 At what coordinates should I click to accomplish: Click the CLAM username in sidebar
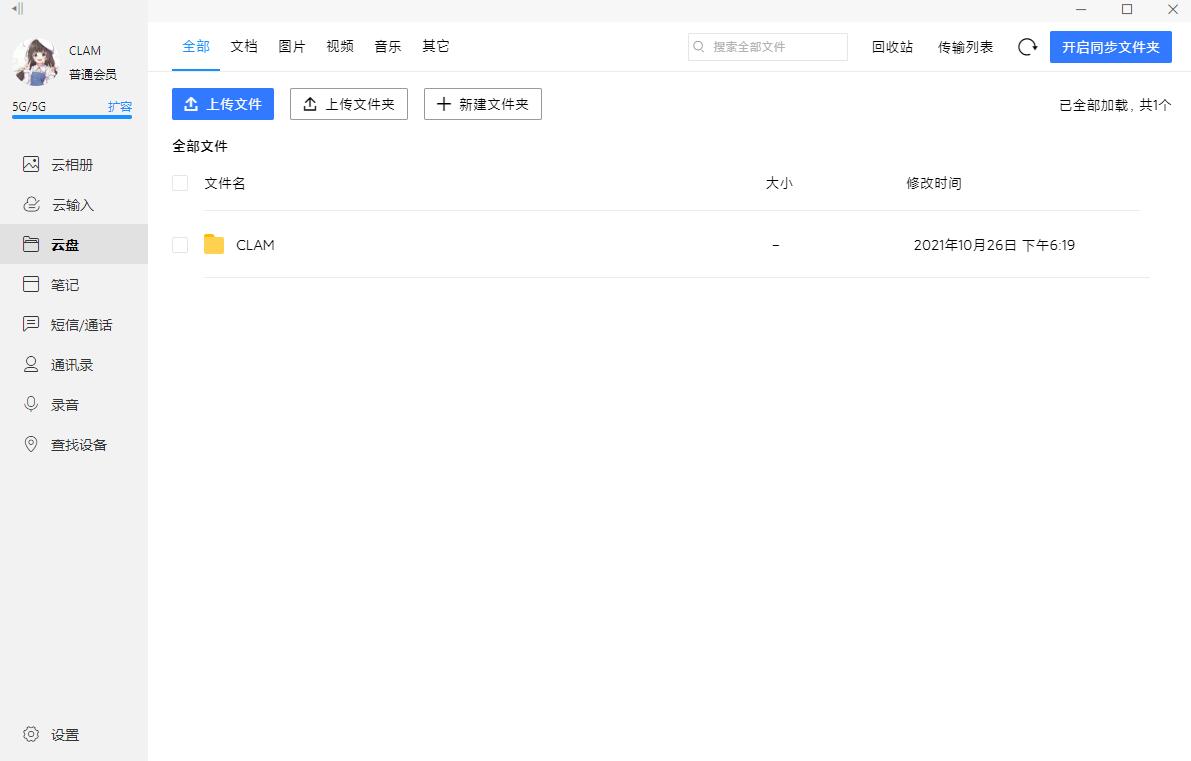tap(84, 51)
